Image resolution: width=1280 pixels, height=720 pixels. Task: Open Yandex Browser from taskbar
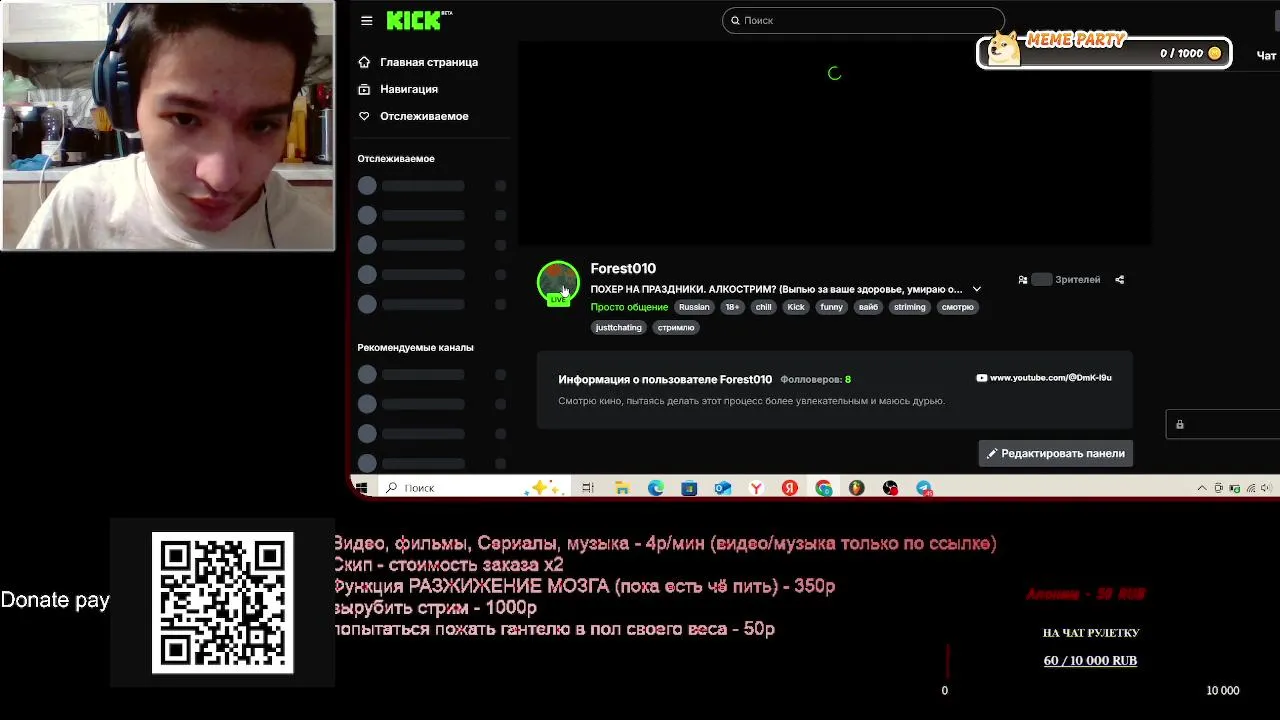click(756, 487)
